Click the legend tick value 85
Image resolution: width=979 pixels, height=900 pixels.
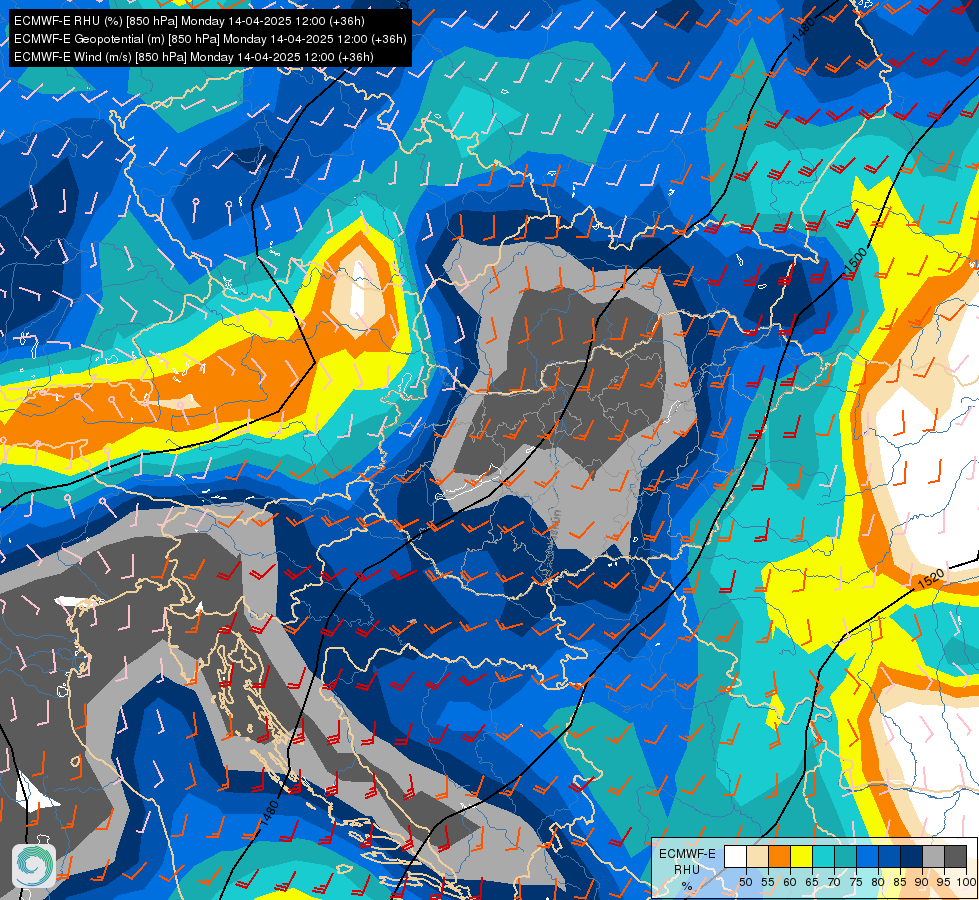[x=900, y=882]
